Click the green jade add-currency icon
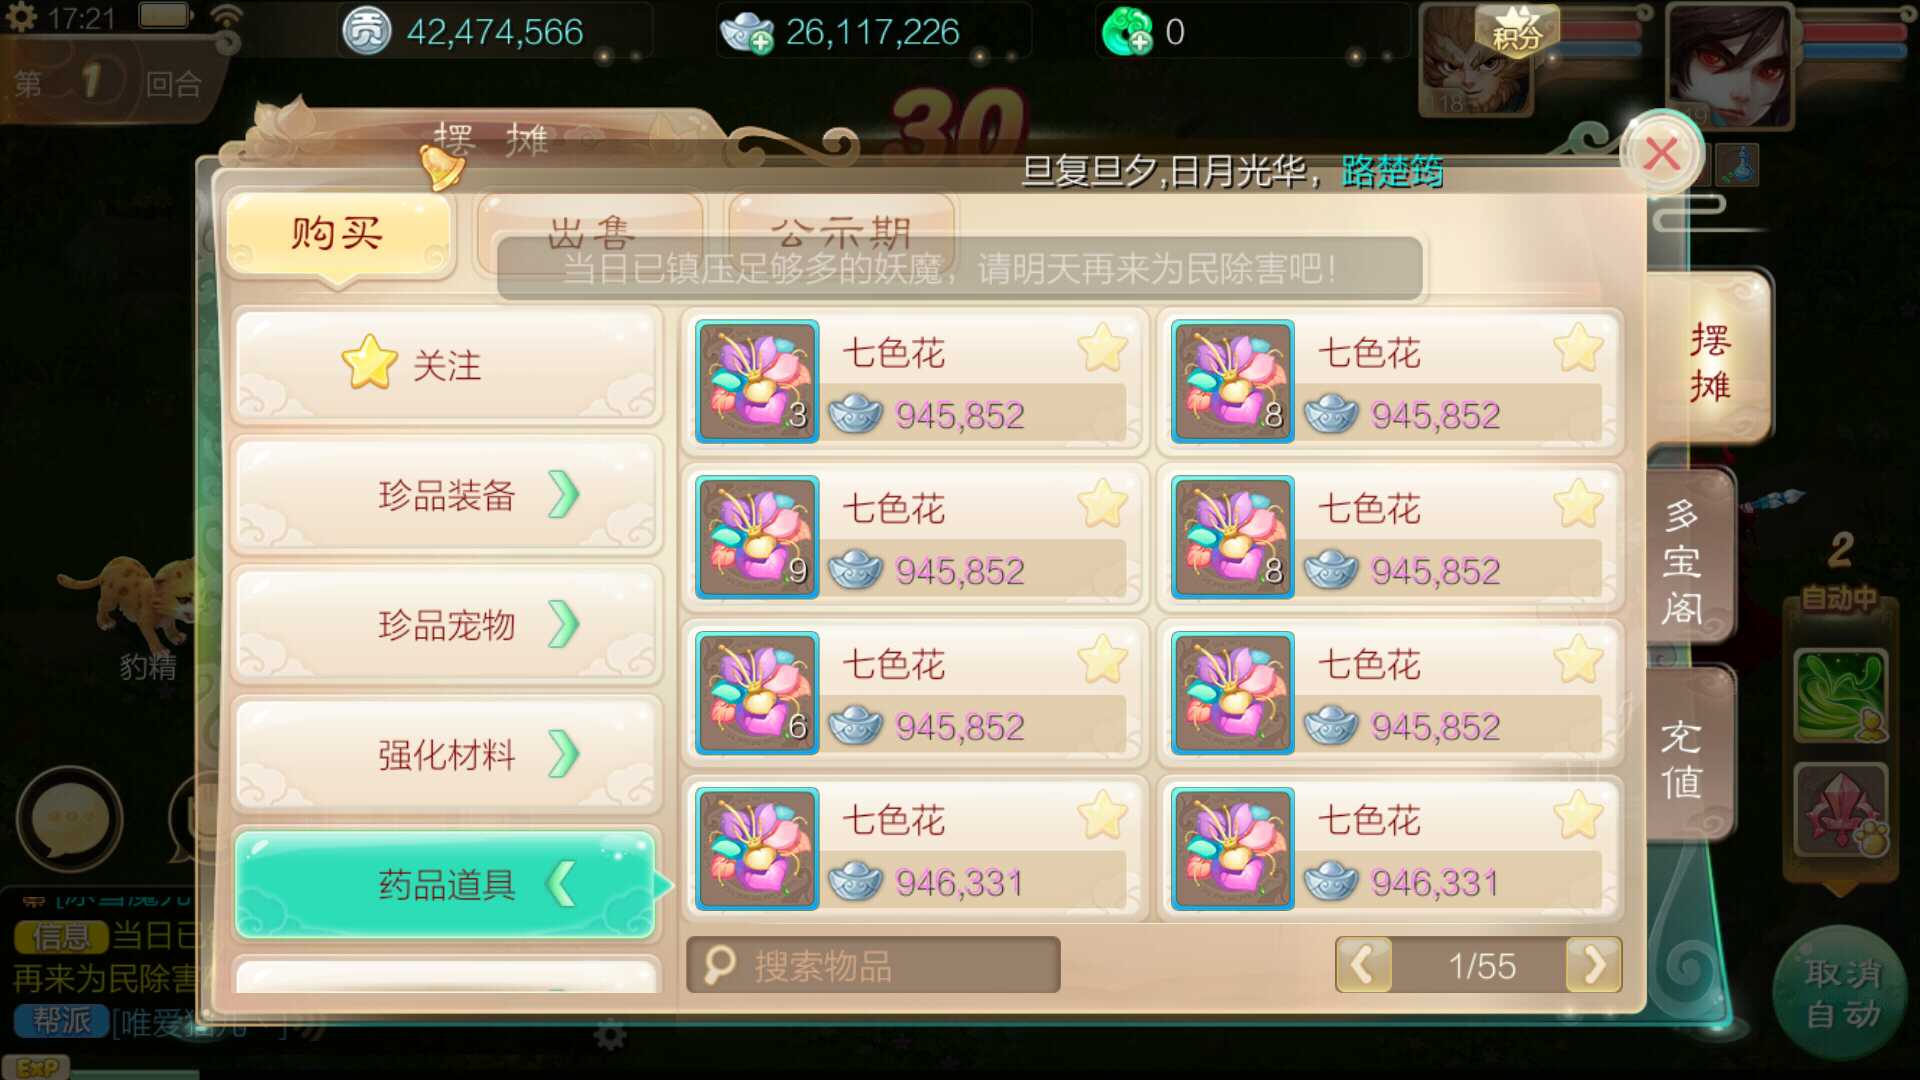1920x1080 pixels. click(x=1127, y=33)
